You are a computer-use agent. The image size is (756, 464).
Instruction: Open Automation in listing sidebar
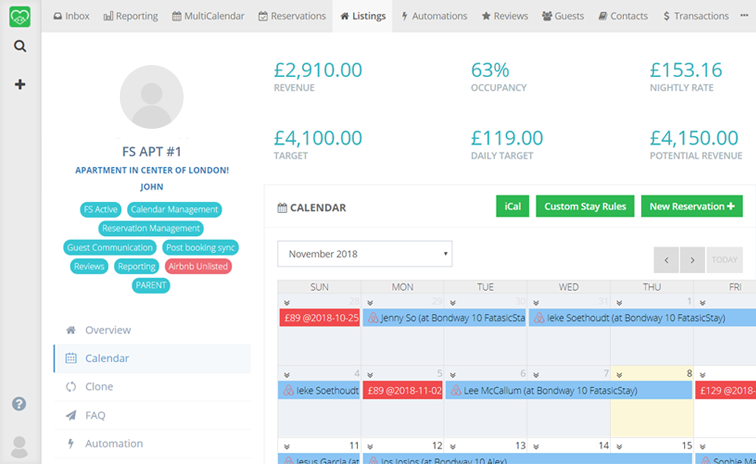coord(152,444)
